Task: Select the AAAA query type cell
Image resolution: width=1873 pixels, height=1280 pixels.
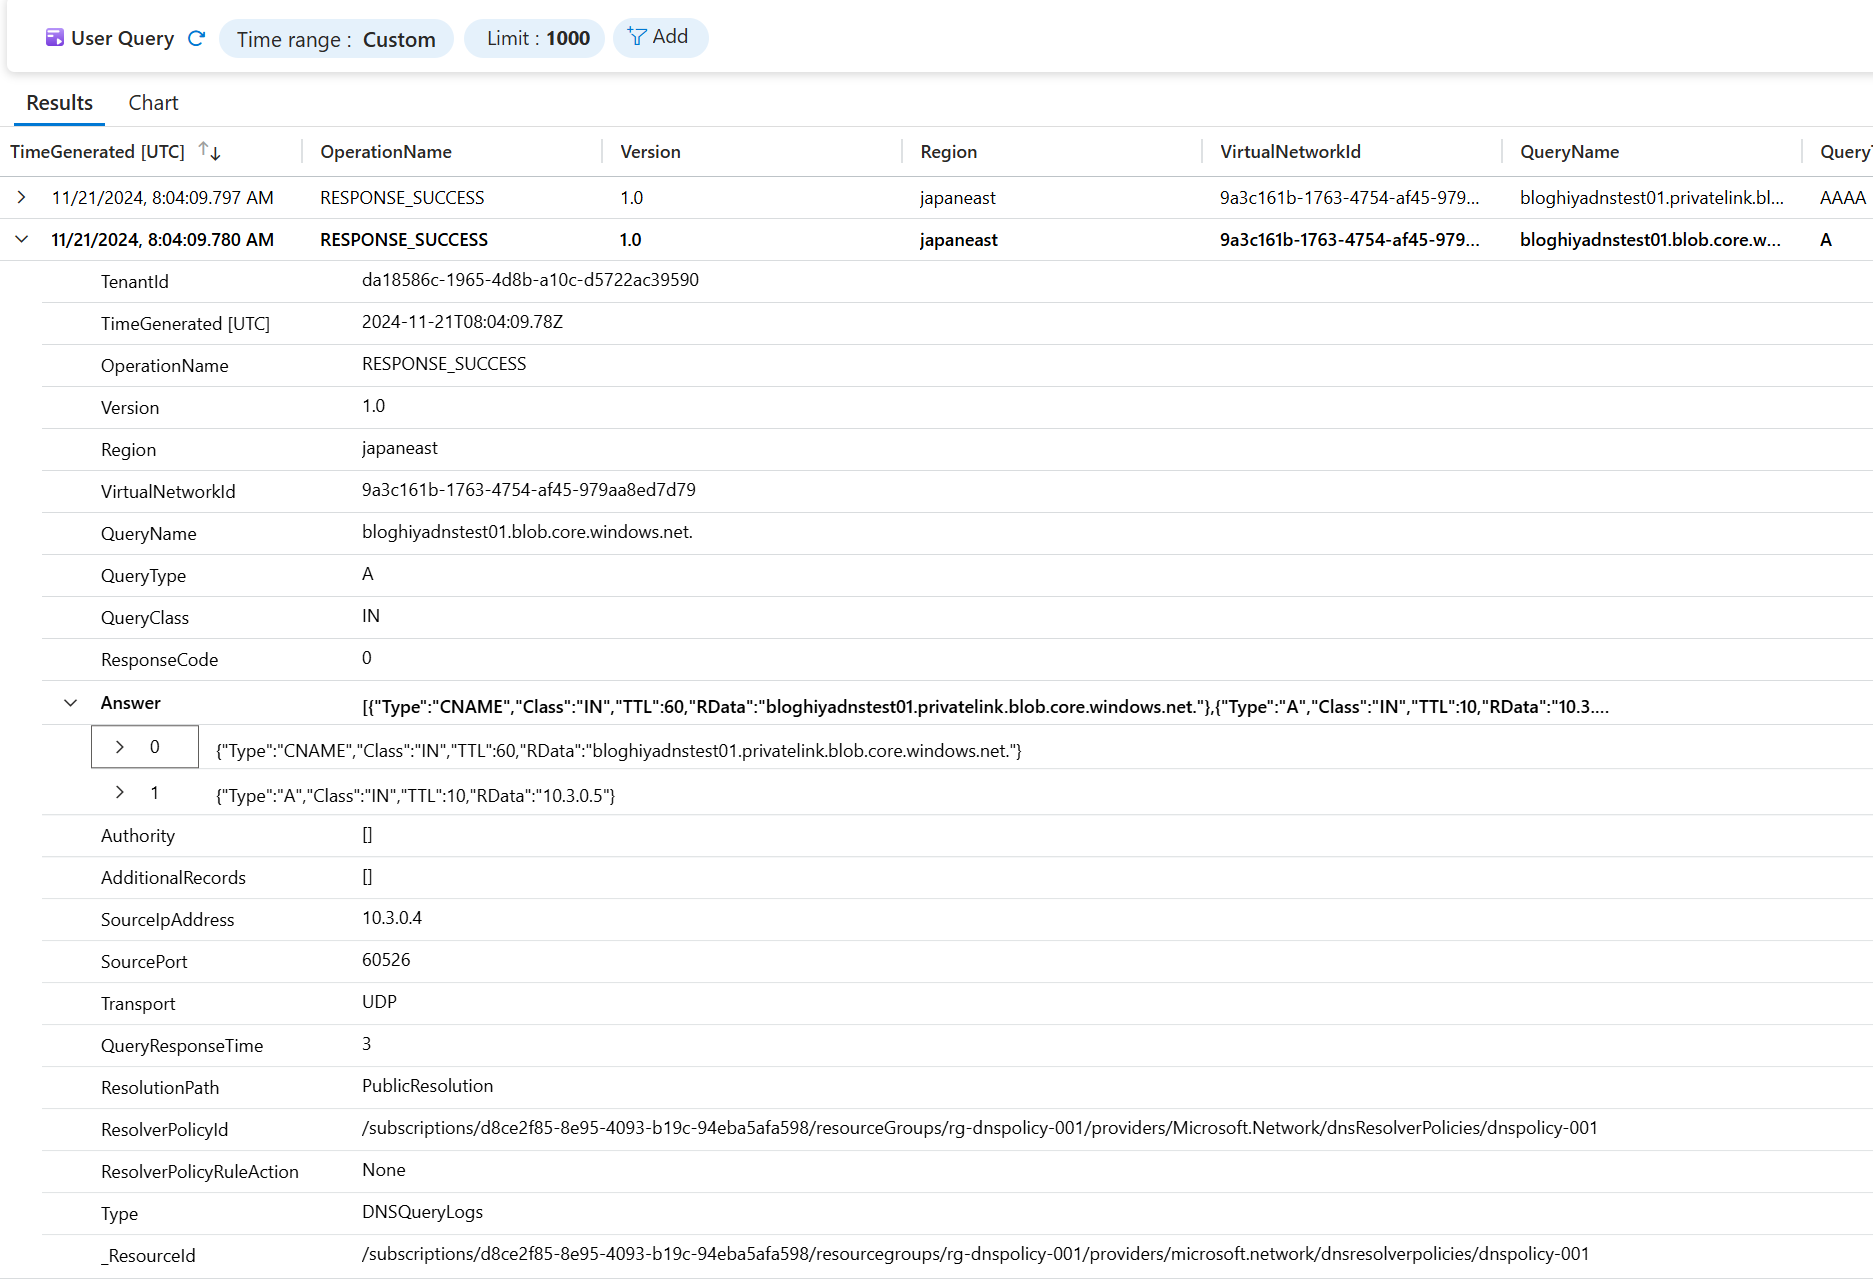Action: point(1842,198)
